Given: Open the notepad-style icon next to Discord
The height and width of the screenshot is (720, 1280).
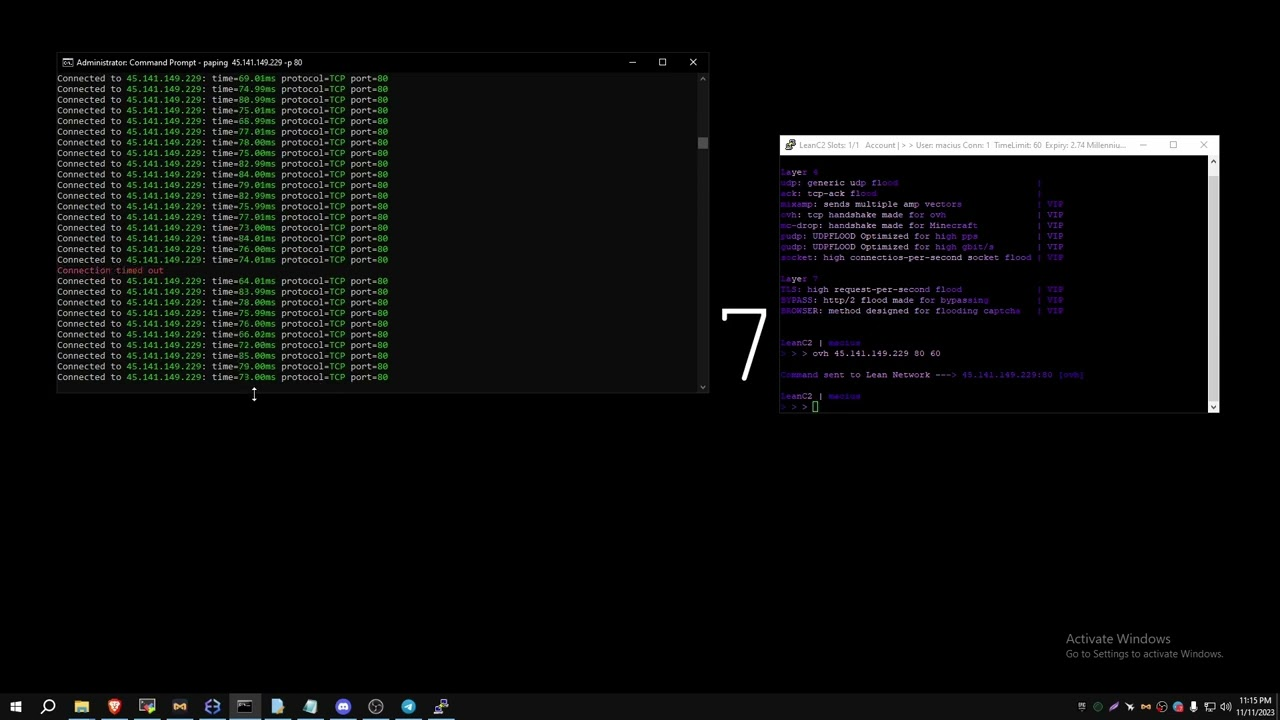Looking at the screenshot, I should point(310,707).
